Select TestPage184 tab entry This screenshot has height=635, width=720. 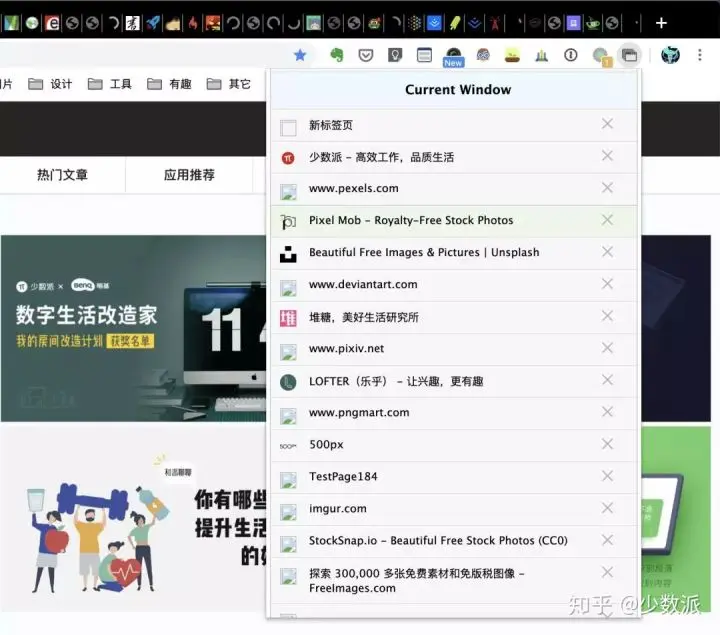click(454, 477)
